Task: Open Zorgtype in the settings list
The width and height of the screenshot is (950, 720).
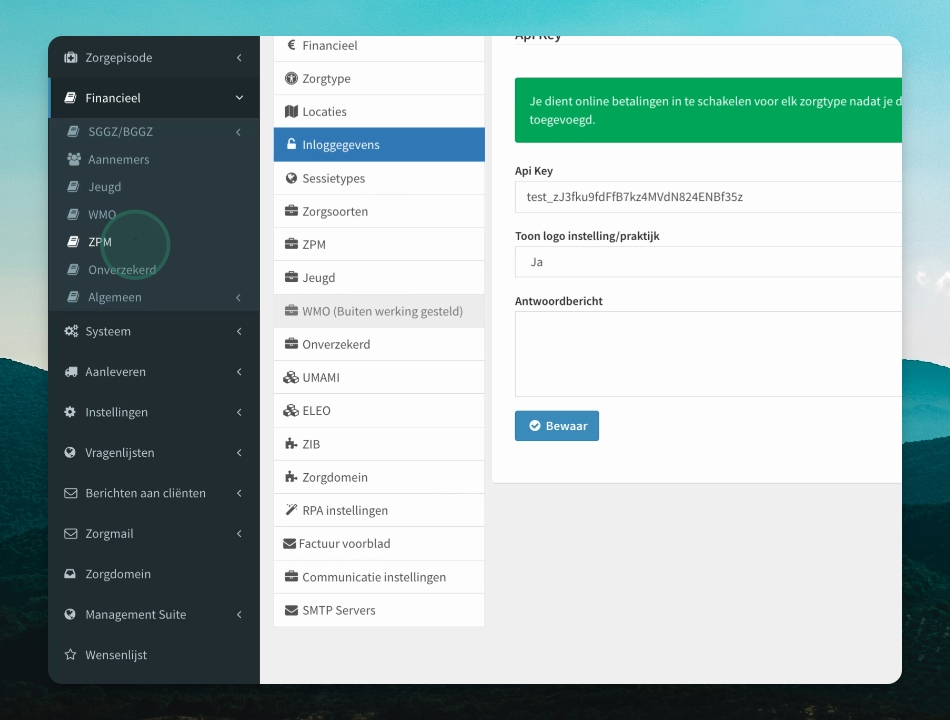Action: (379, 78)
